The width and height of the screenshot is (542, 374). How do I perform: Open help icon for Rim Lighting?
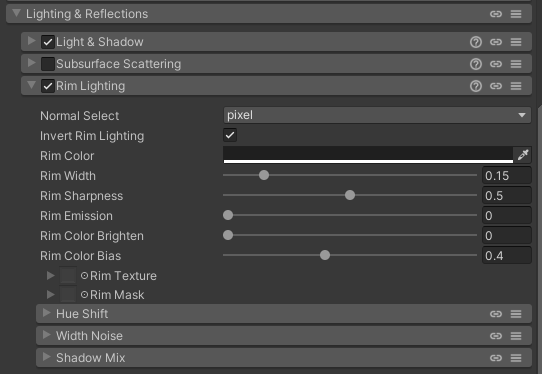coord(476,86)
